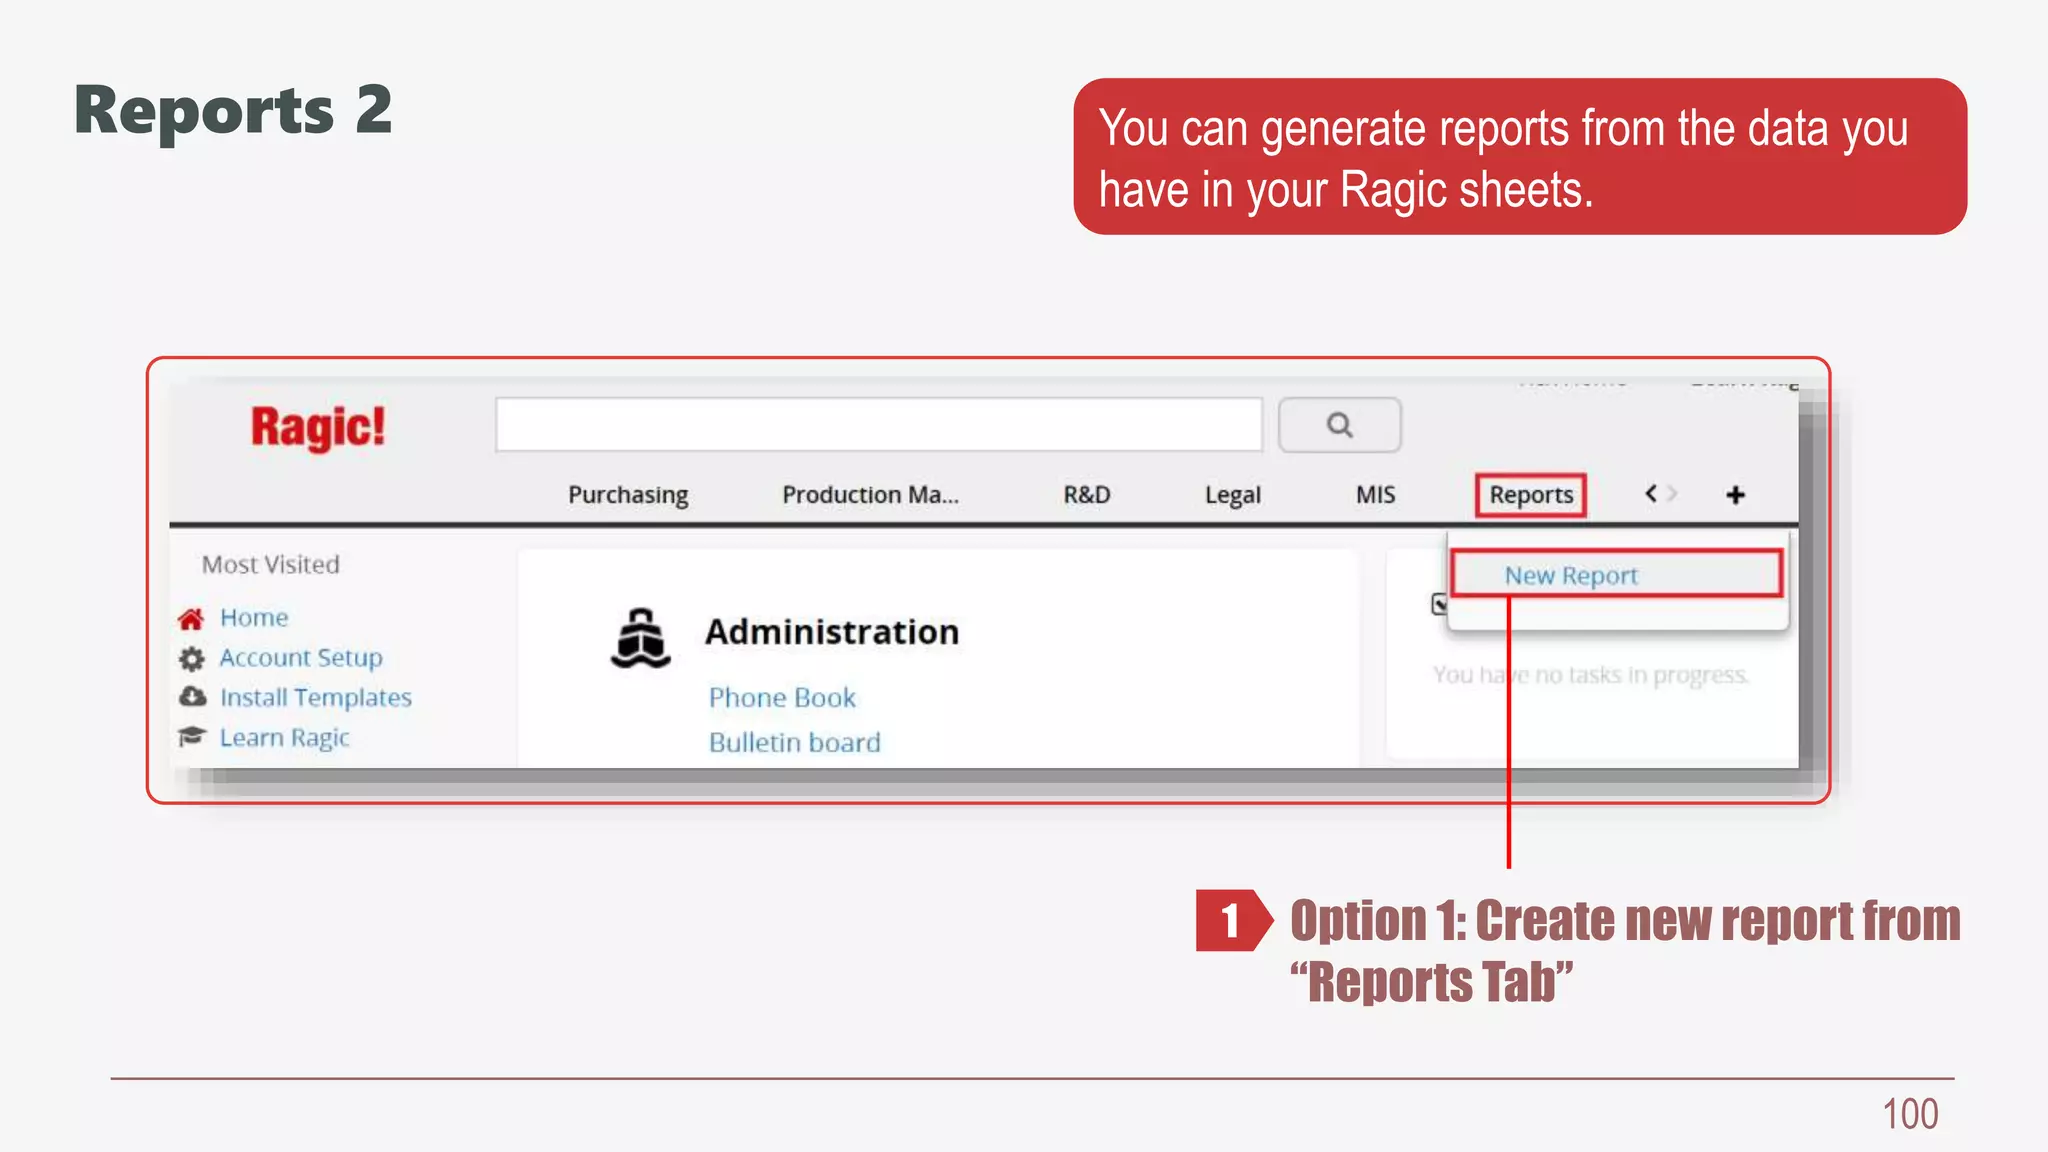Open the MIS tab
The image size is (2048, 1152).
[x=1375, y=495]
